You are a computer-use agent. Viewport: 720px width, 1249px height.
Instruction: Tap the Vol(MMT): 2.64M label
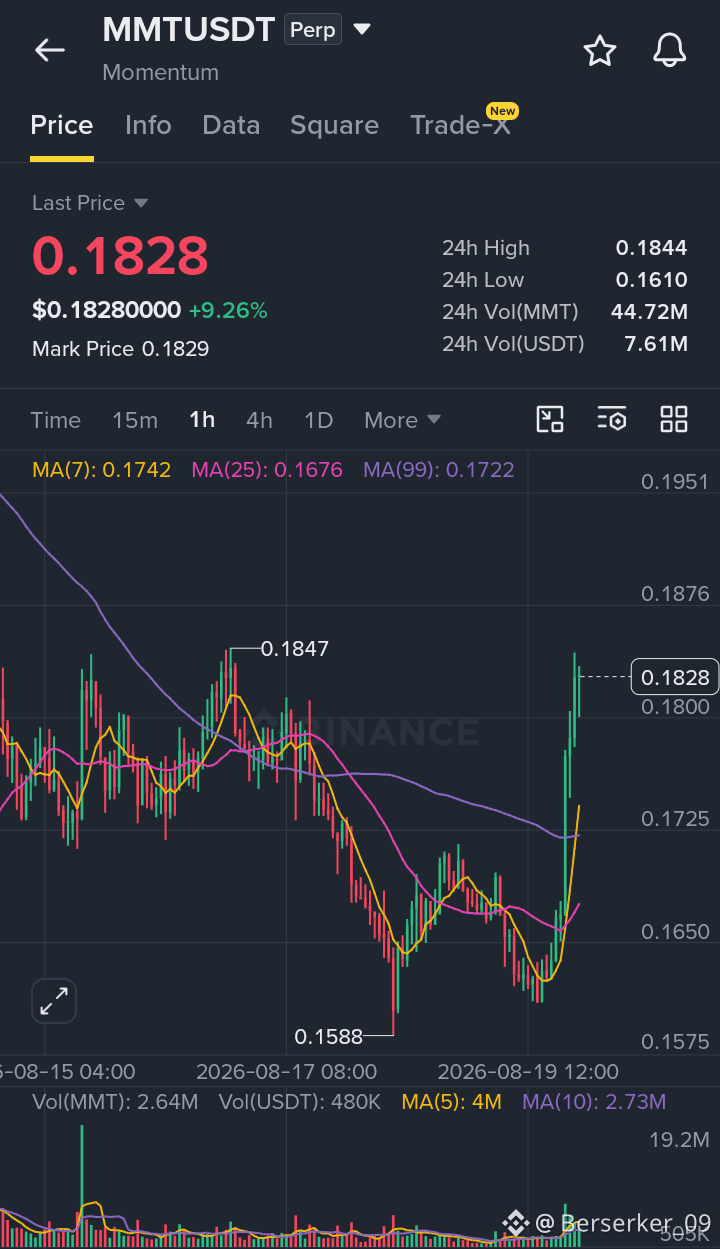tap(115, 1102)
